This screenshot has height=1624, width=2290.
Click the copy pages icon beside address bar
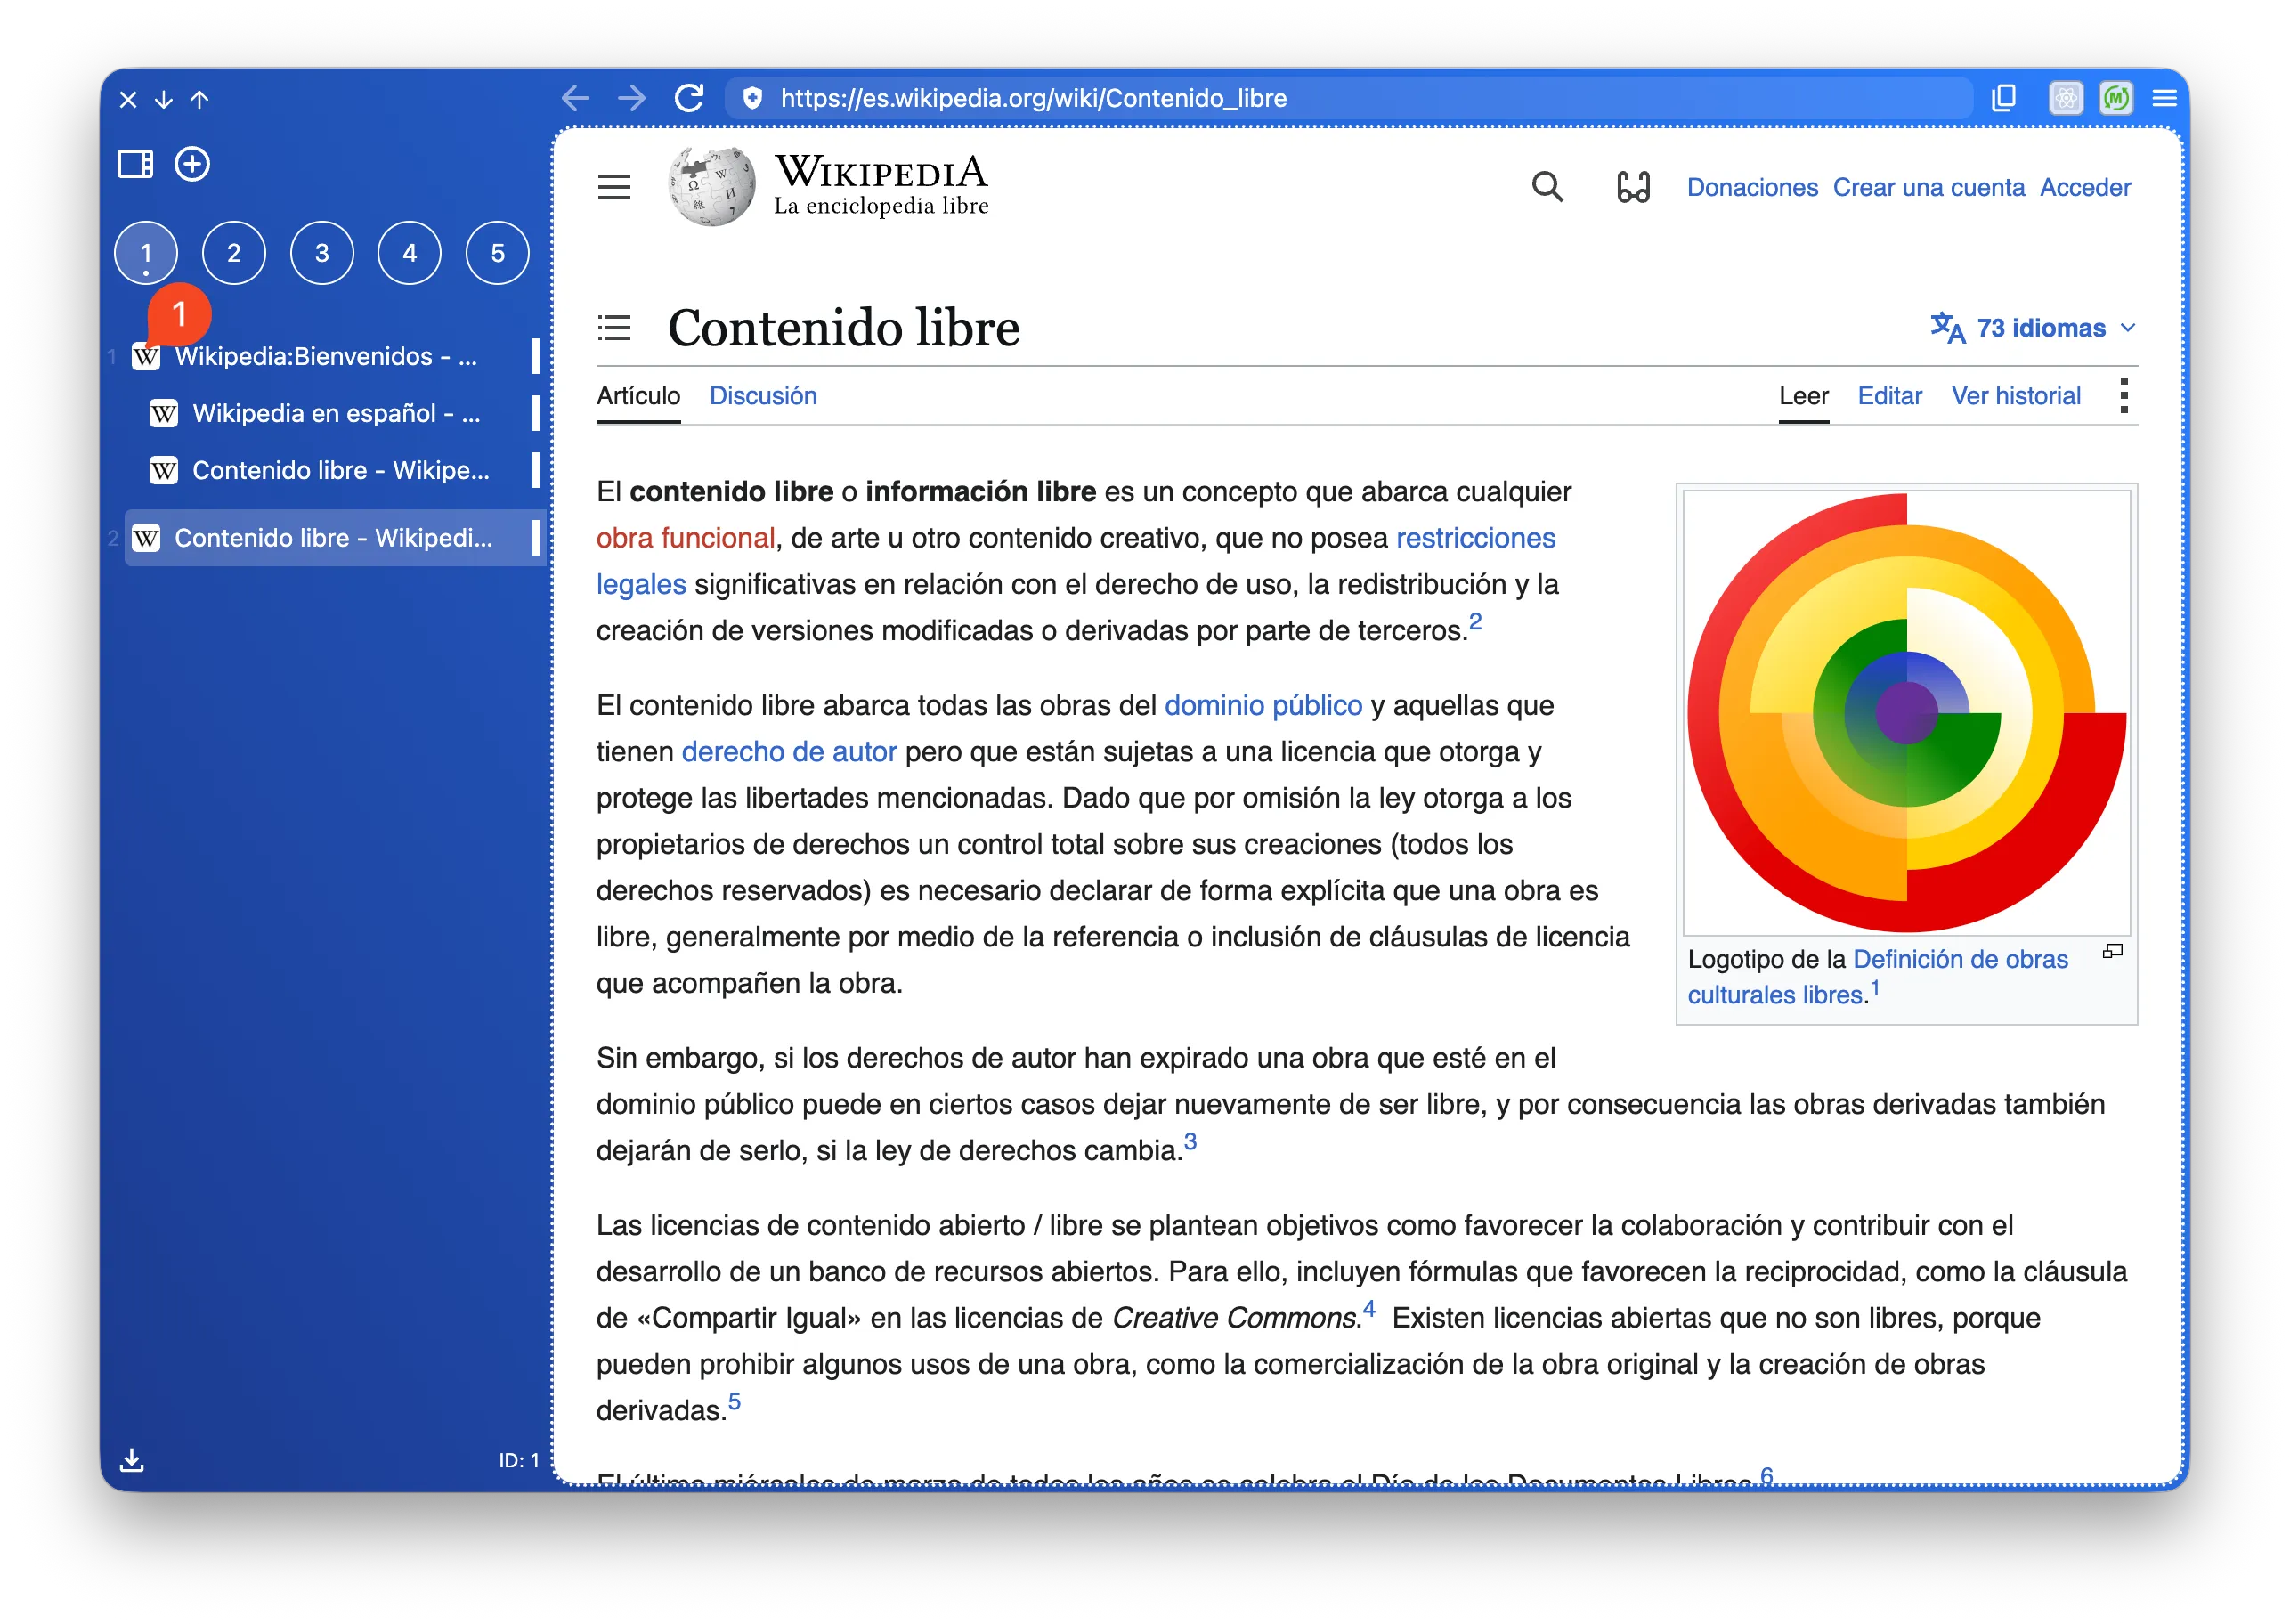pyautogui.click(x=2003, y=98)
